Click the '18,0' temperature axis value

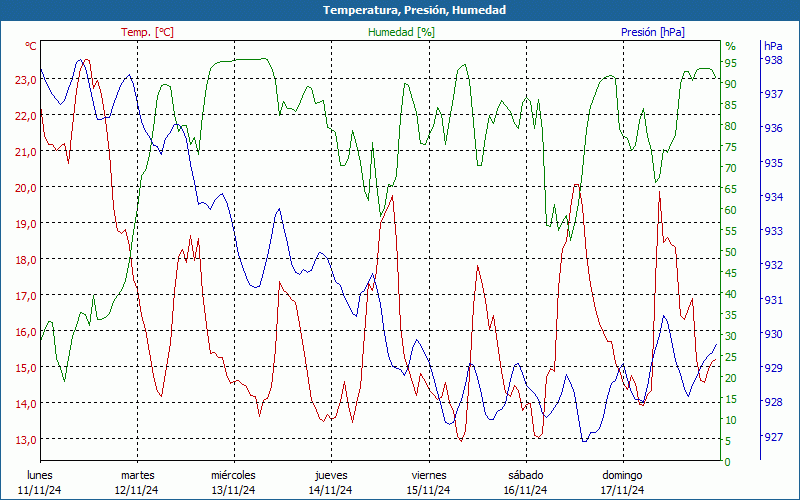coord(27,260)
